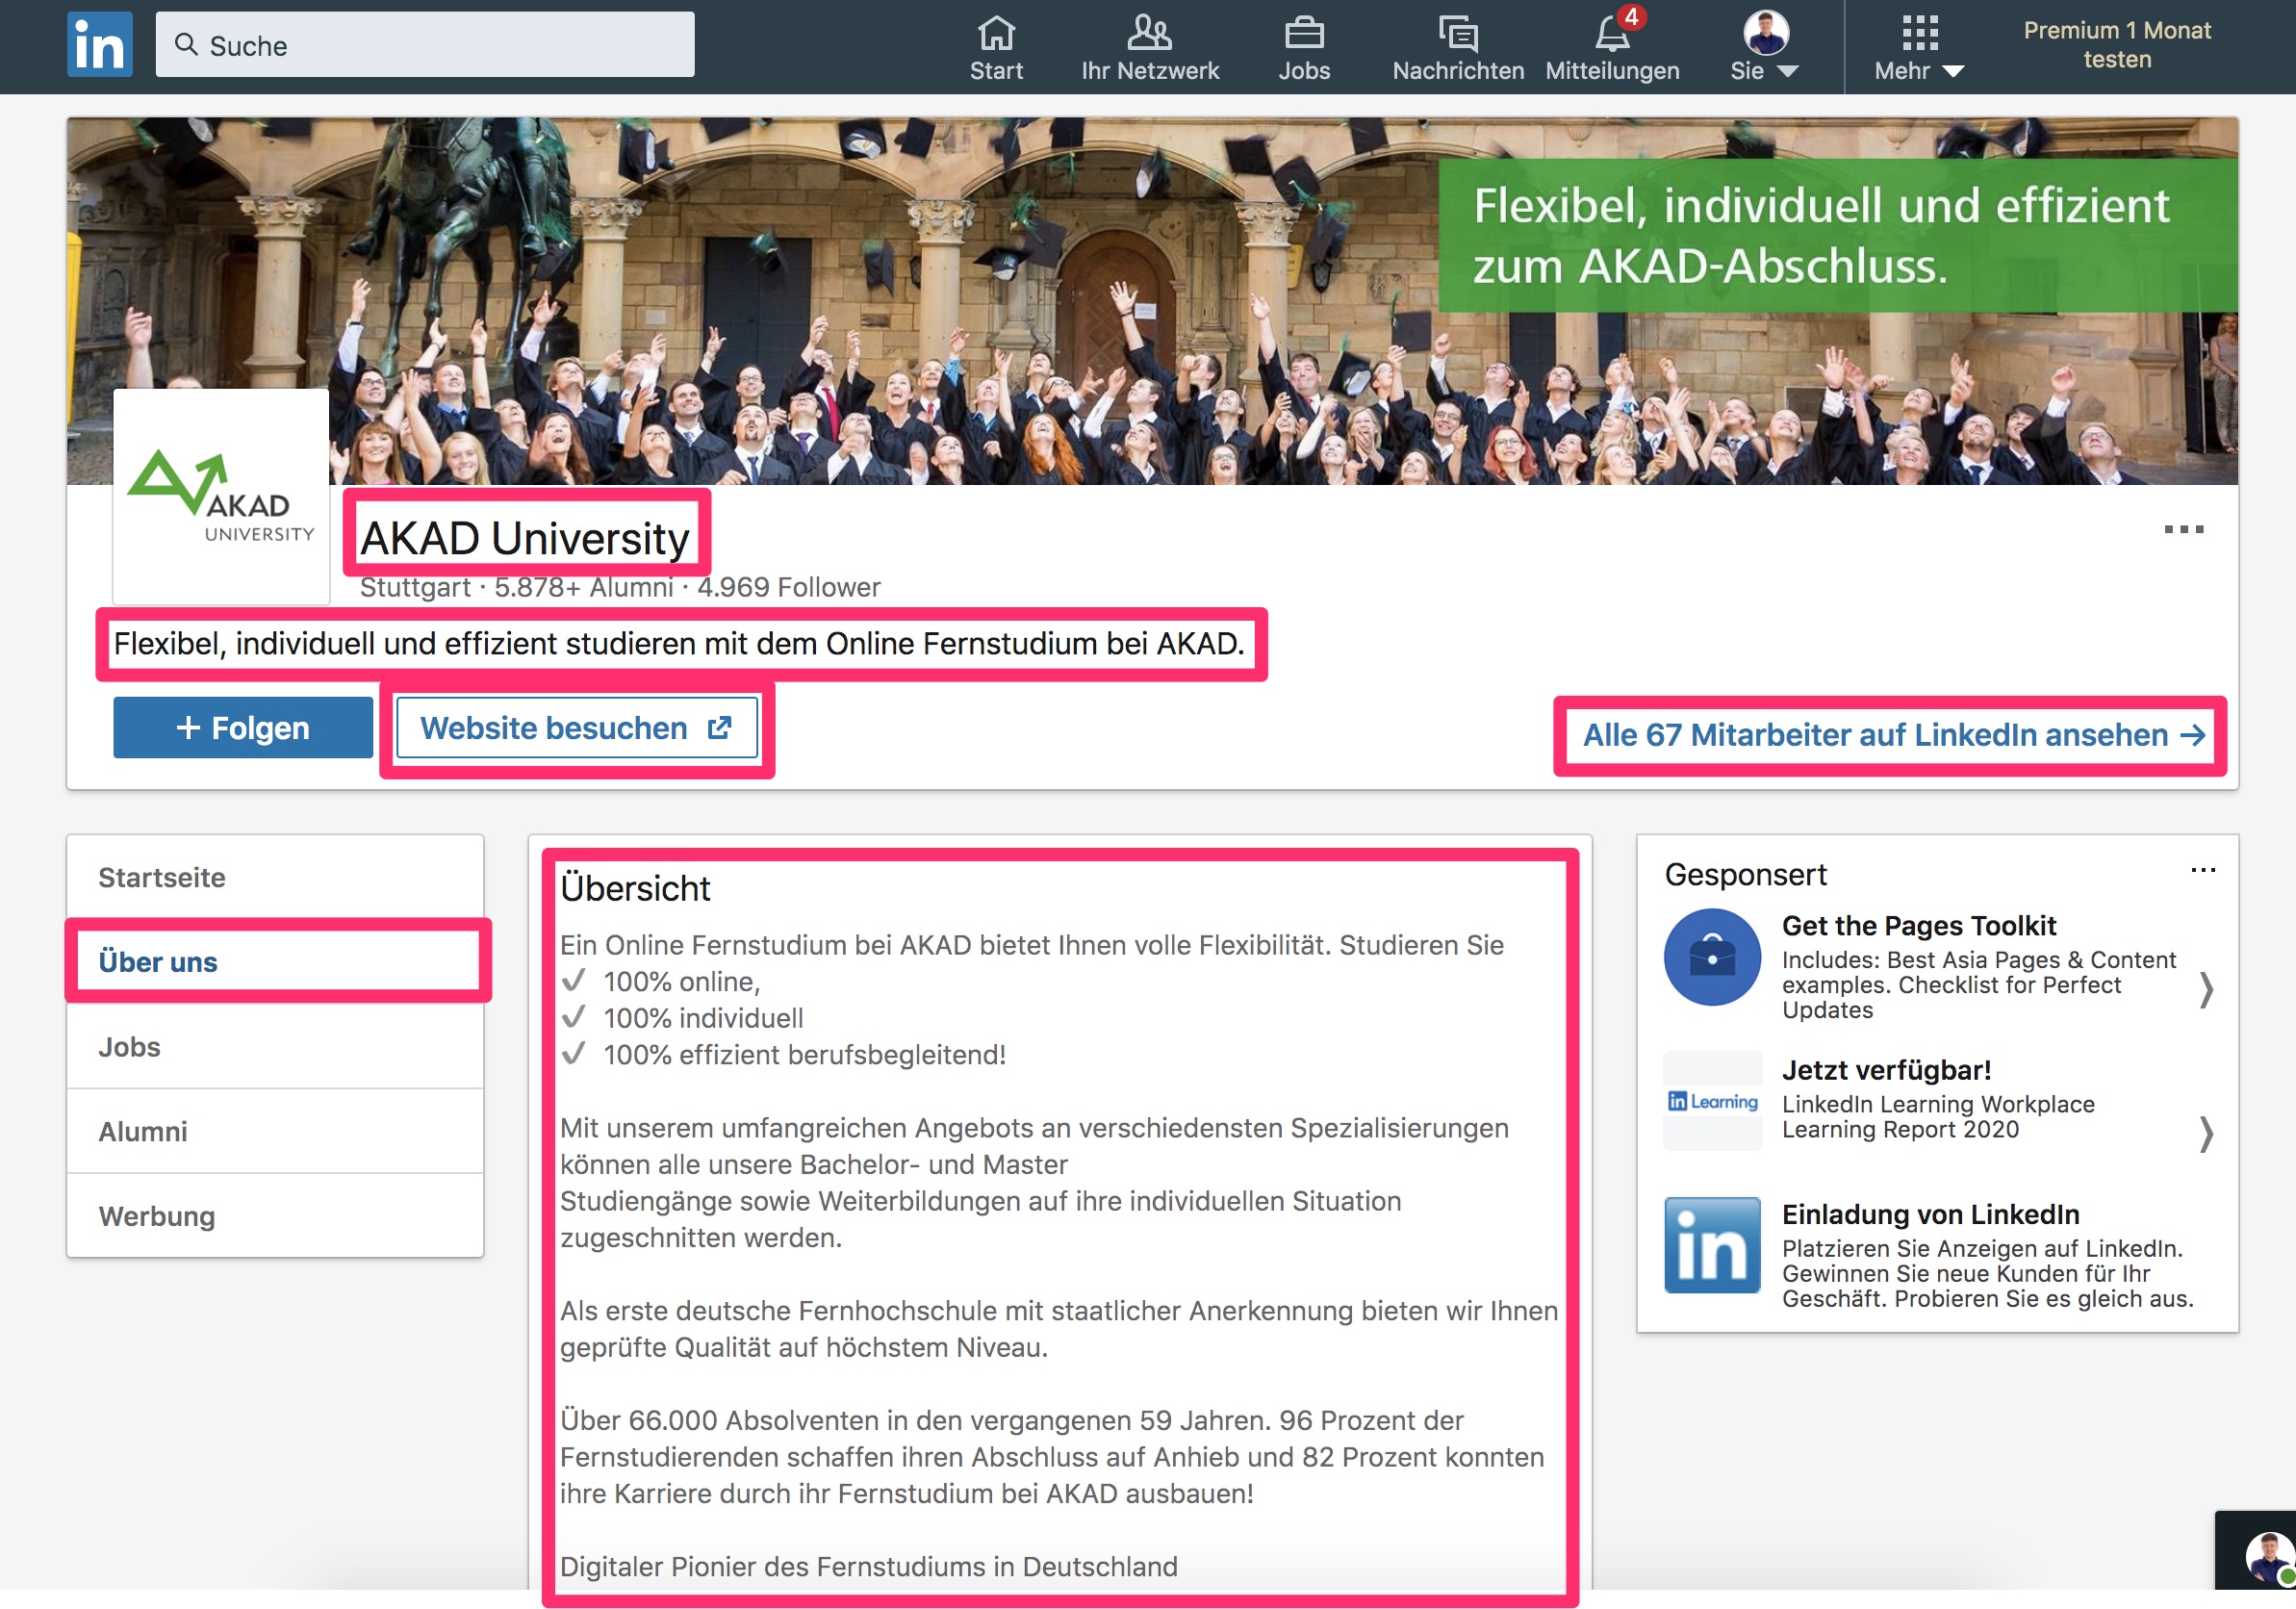Click the profile photo in the nav bar
The height and width of the screenshot is (1609, 2296).
click(x=1765, y=33)
